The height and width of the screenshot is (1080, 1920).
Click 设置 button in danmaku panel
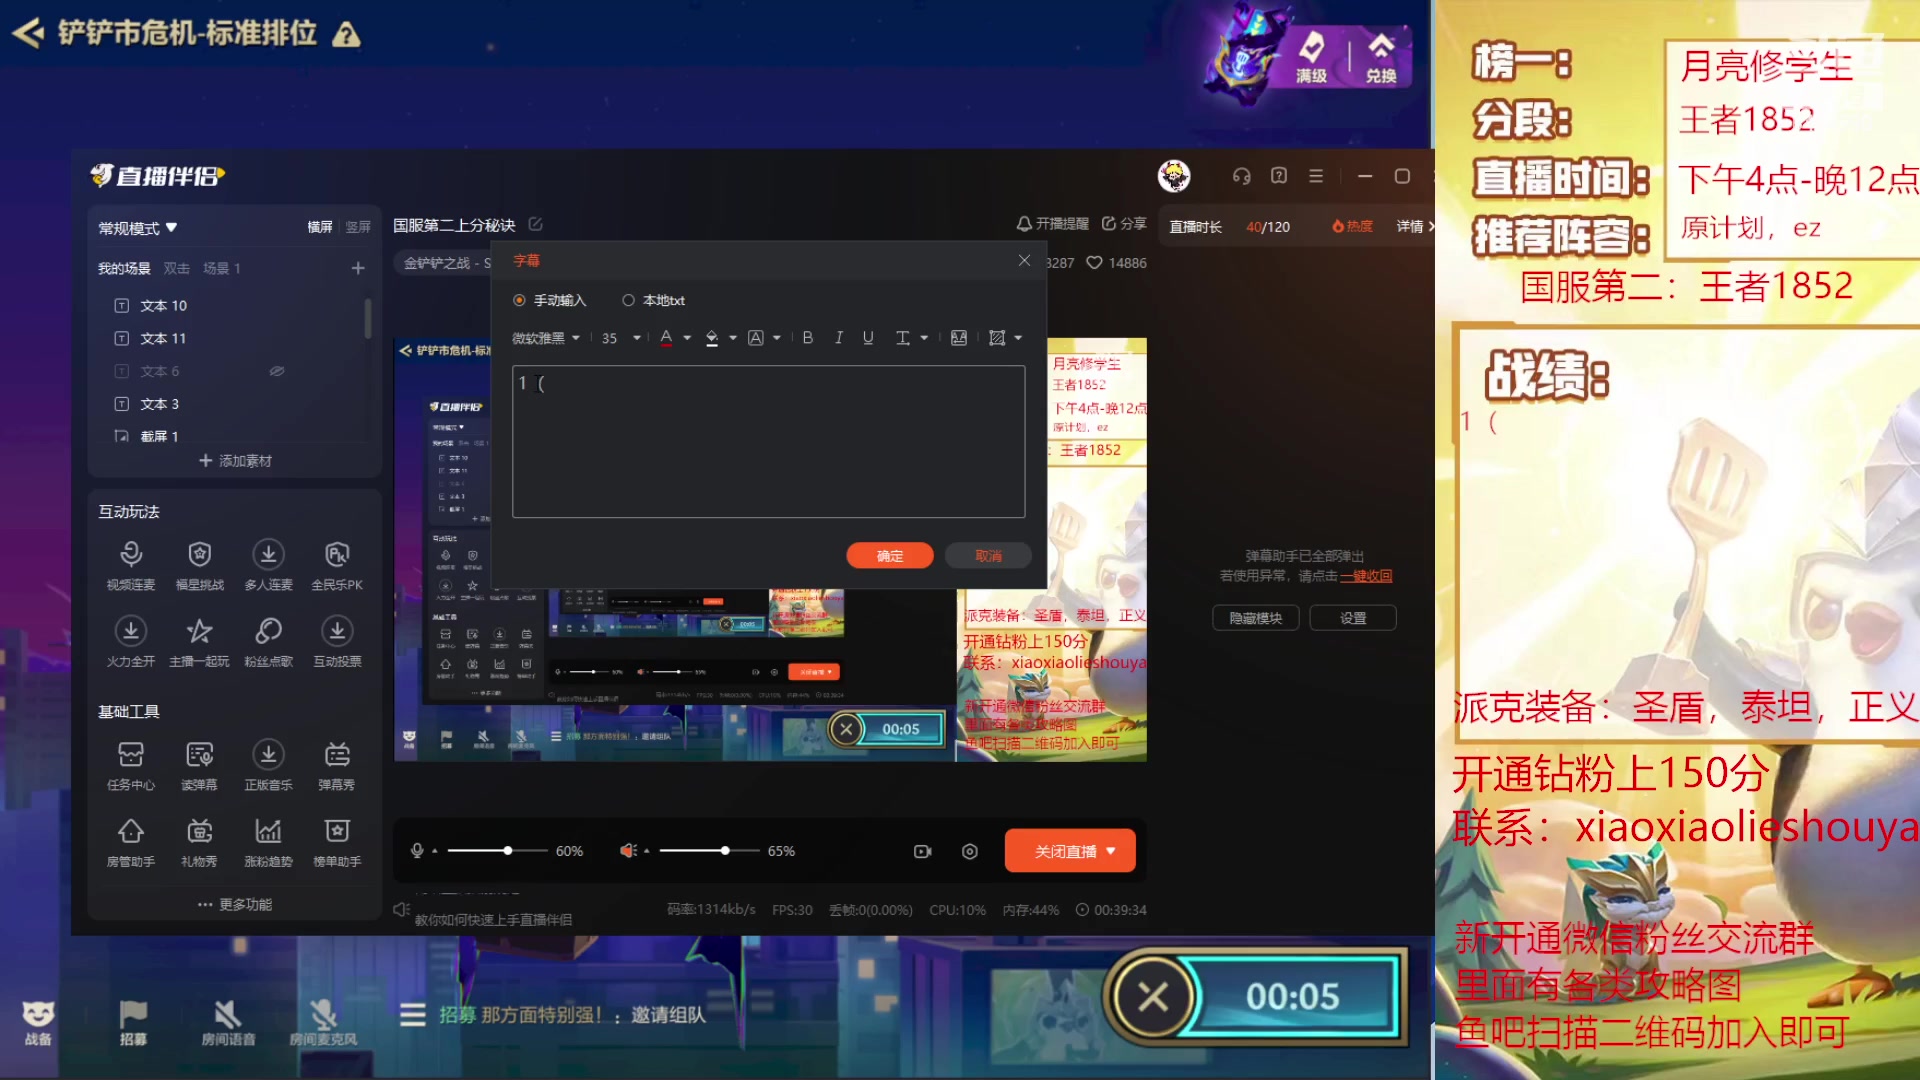1353,618
